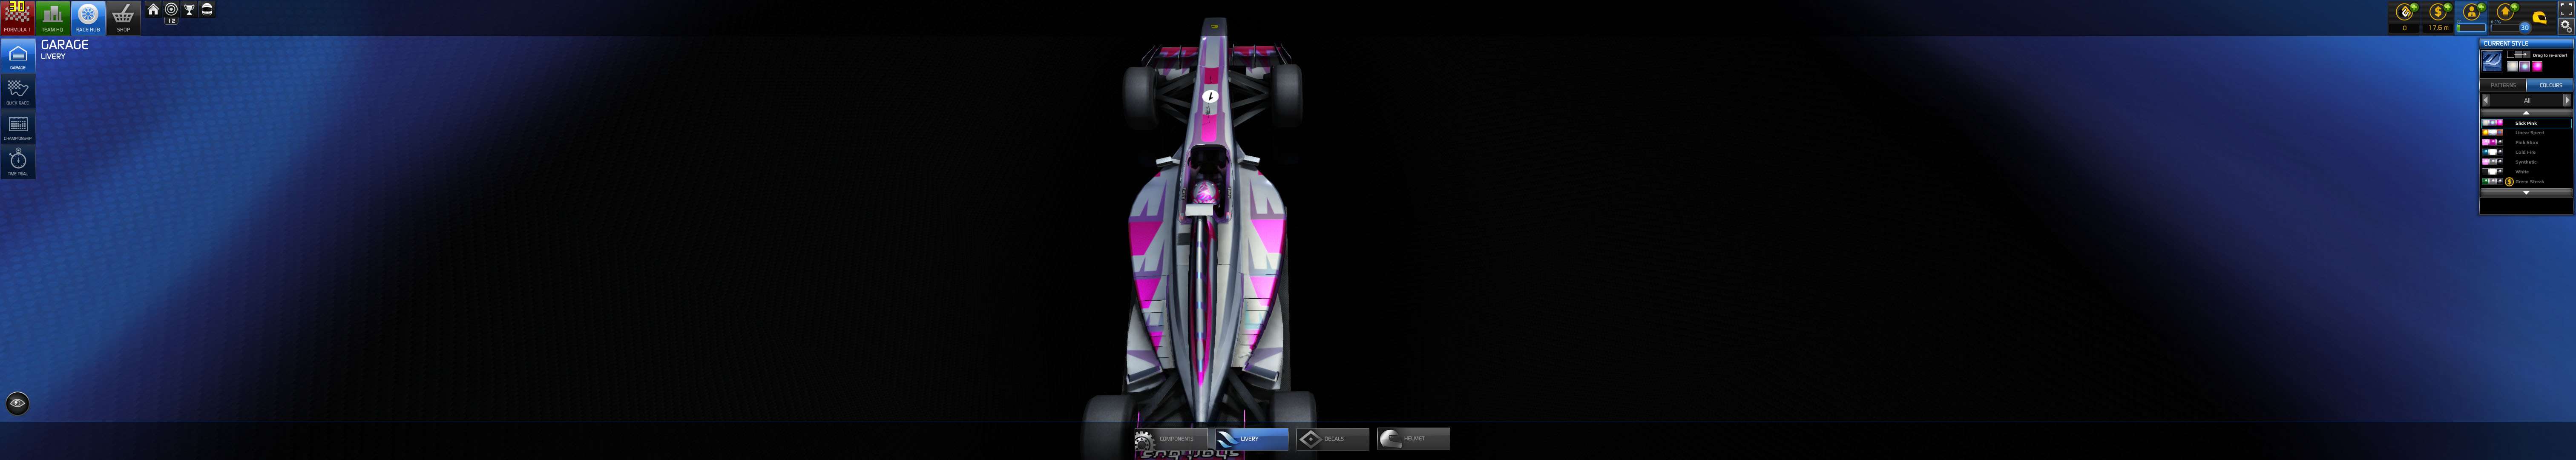This screenshot has height=460, width=2576.
Task: Add more tyre tokens icon
Action: tap(2414, 7)
